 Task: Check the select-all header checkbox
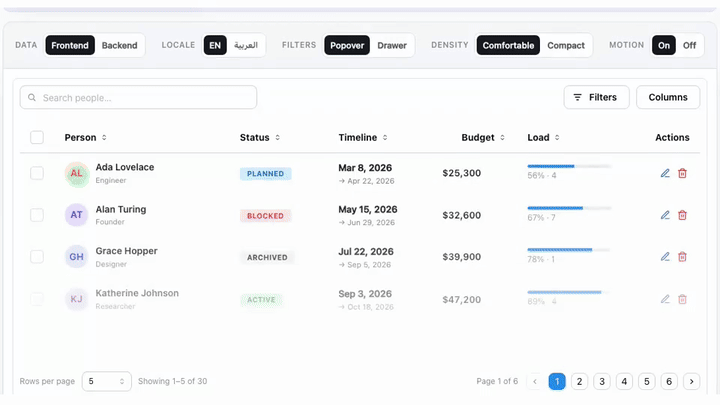pos(37,137)
